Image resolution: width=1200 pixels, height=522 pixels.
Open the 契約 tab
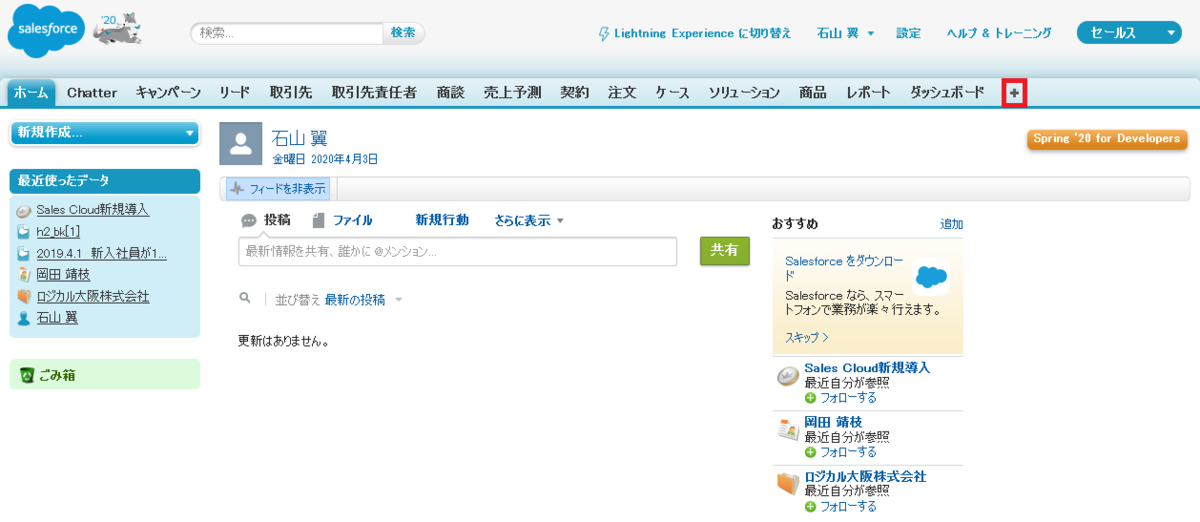tap(575, 93)
